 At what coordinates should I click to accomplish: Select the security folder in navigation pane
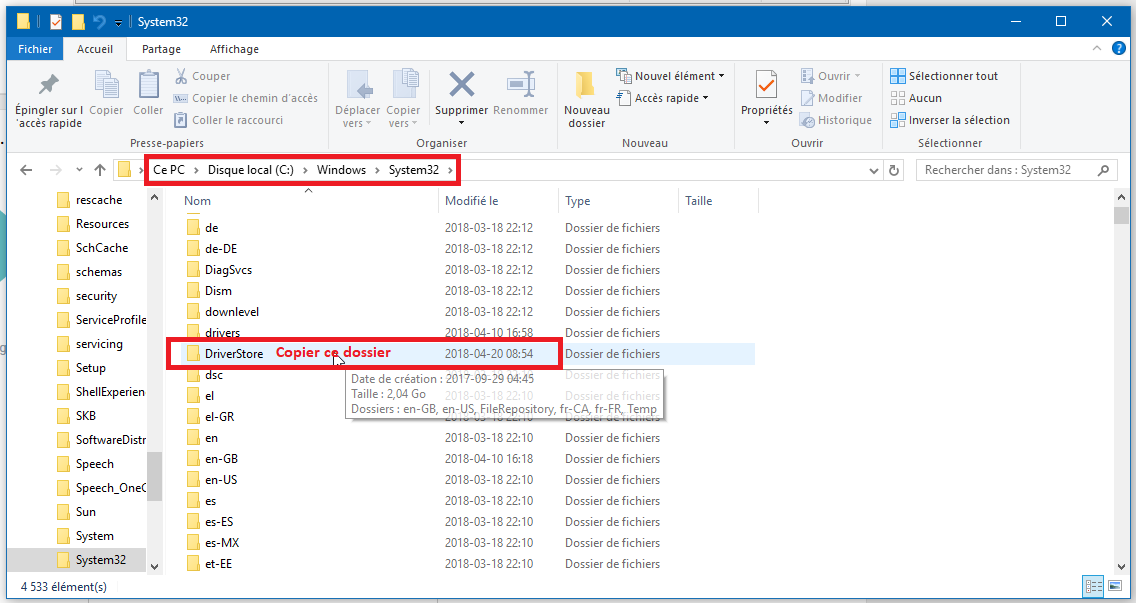(x=96, y=296)
